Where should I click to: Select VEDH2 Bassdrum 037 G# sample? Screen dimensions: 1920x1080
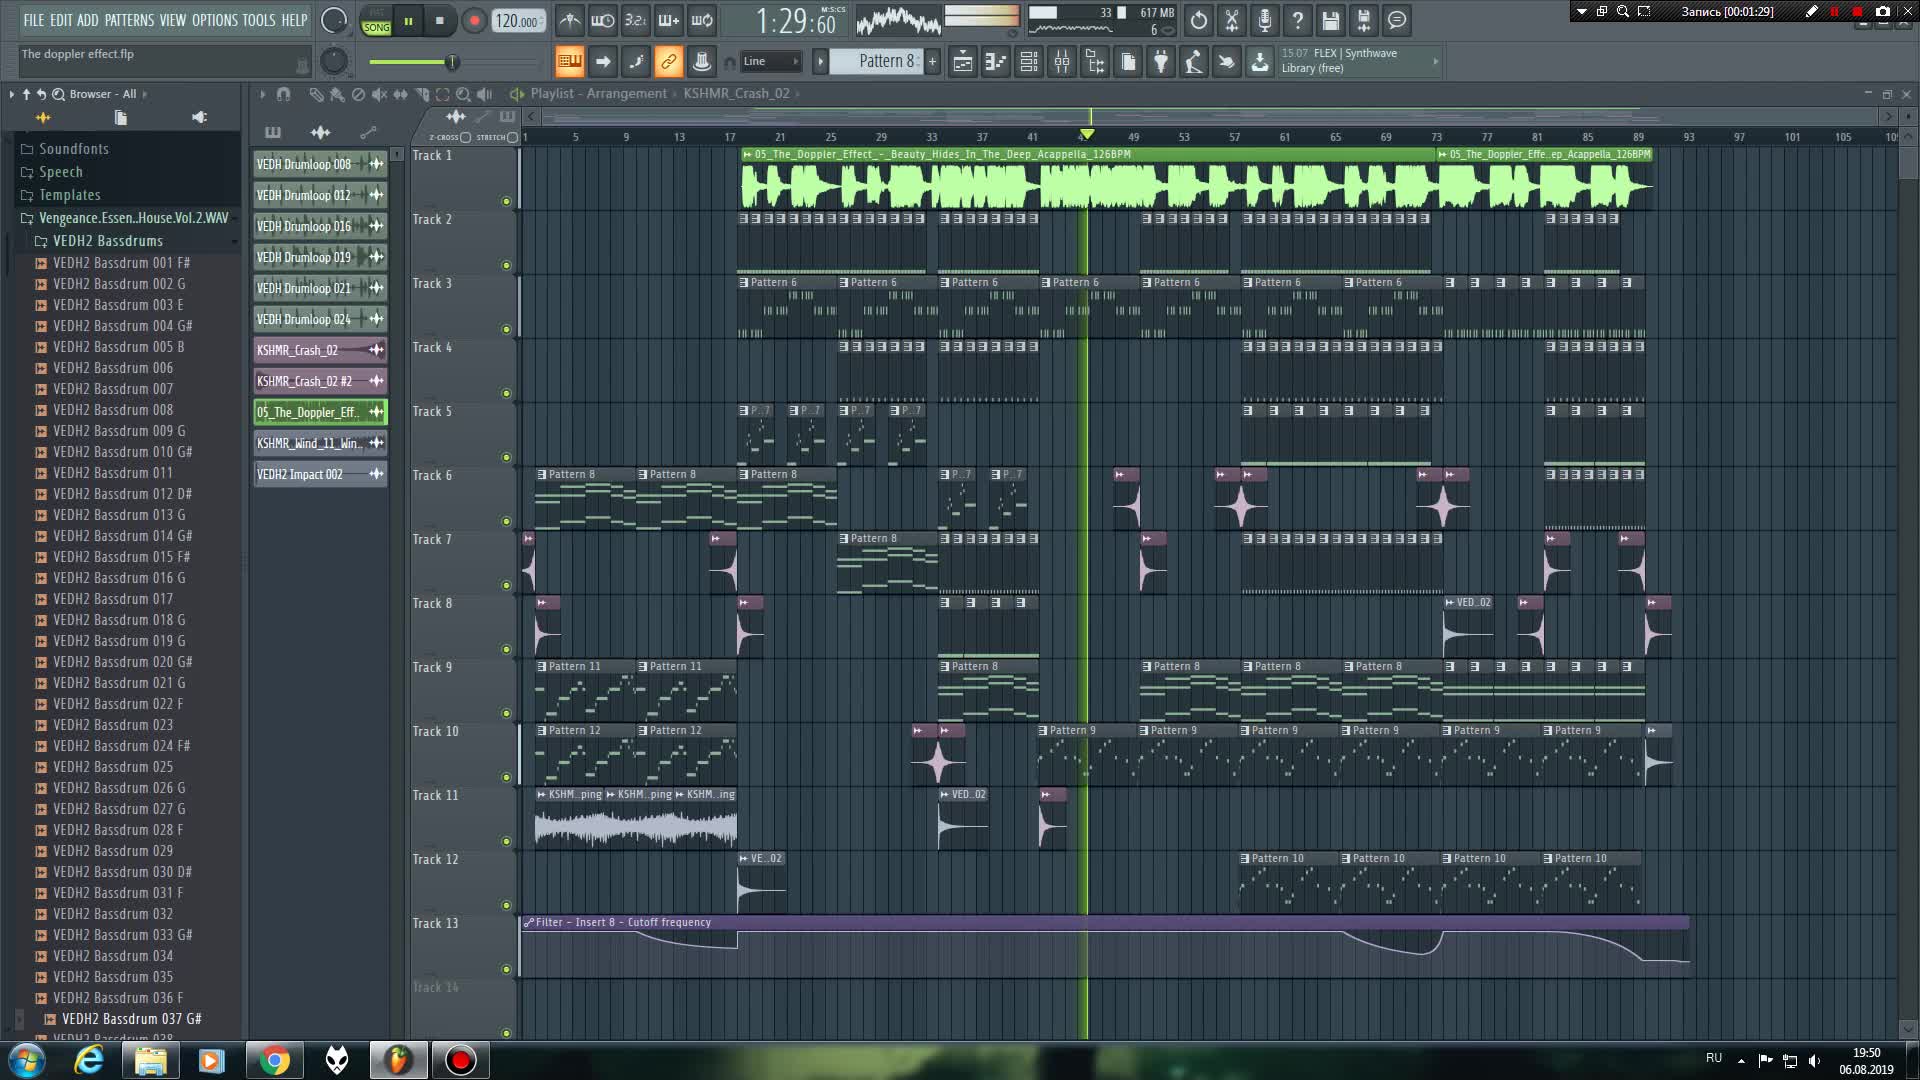tap(131, 1019)
